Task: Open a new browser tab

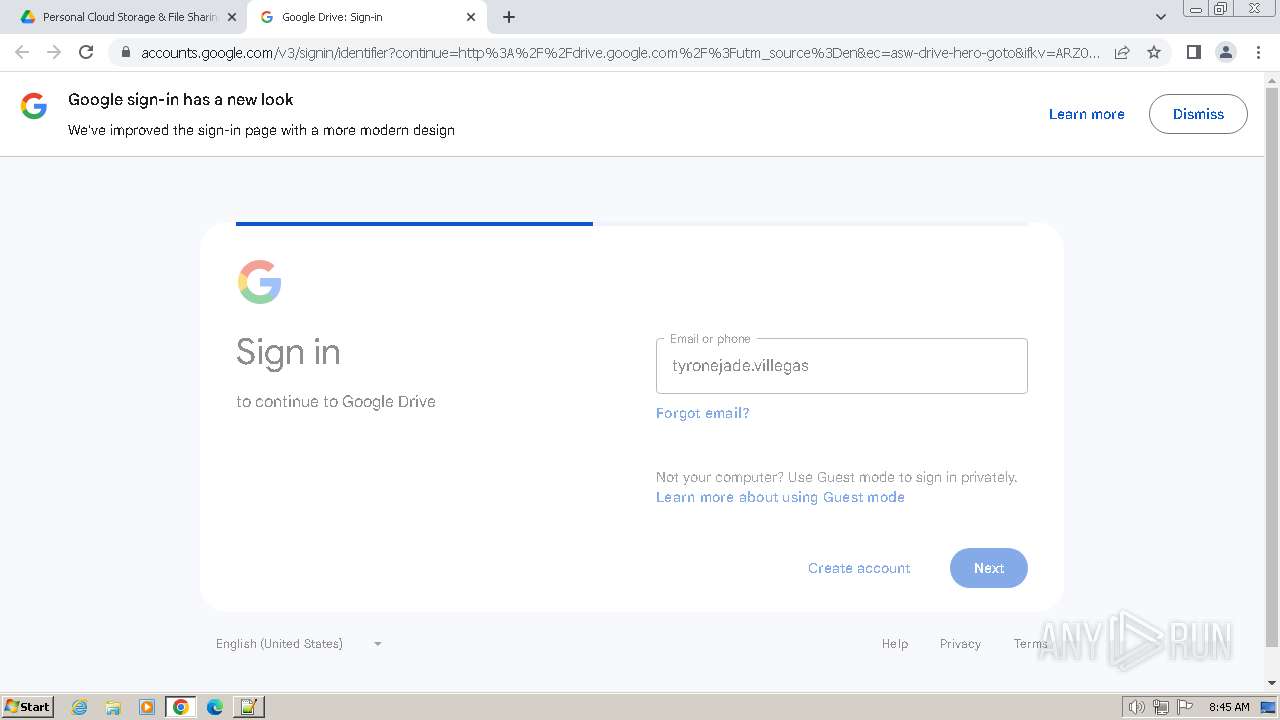Action: (509, 17)
